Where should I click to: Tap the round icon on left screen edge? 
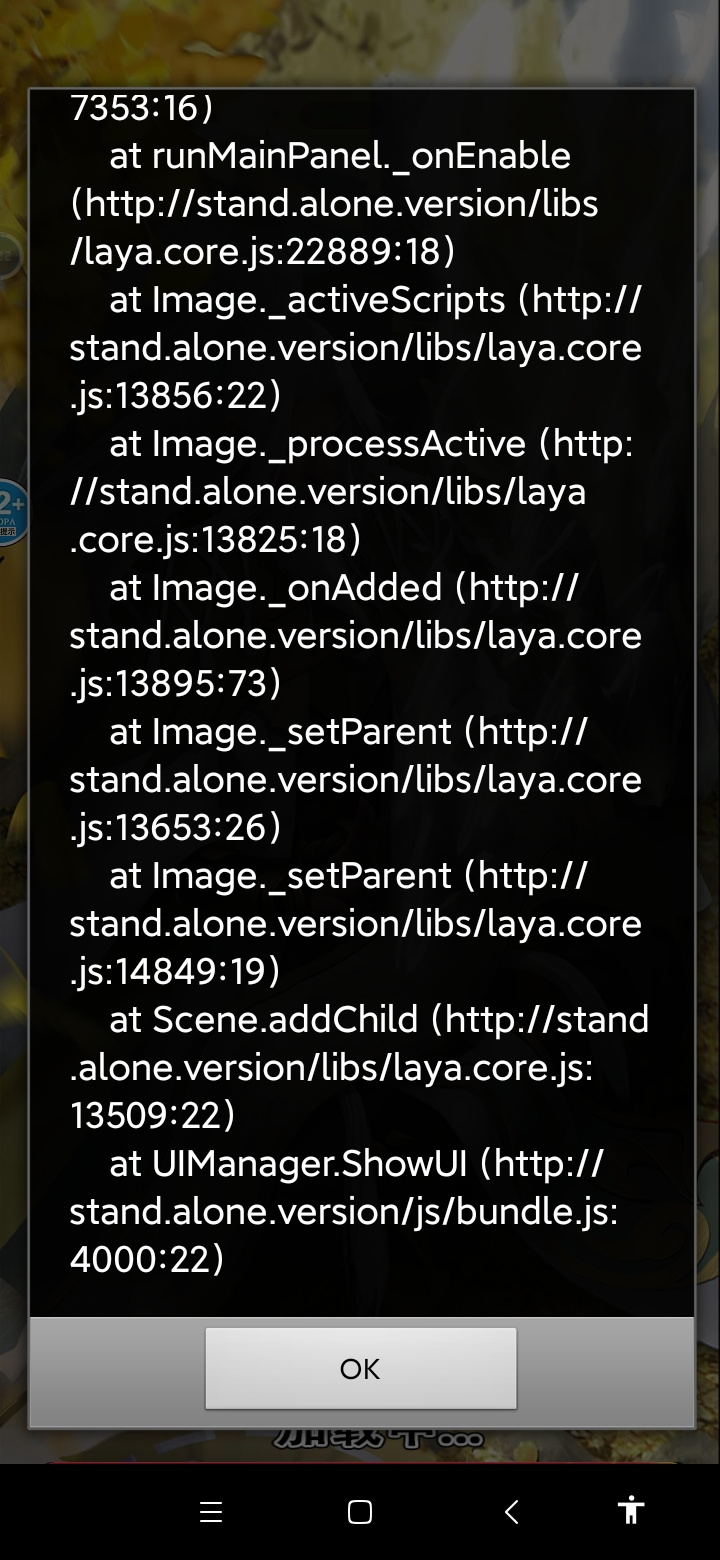[10, 258]
